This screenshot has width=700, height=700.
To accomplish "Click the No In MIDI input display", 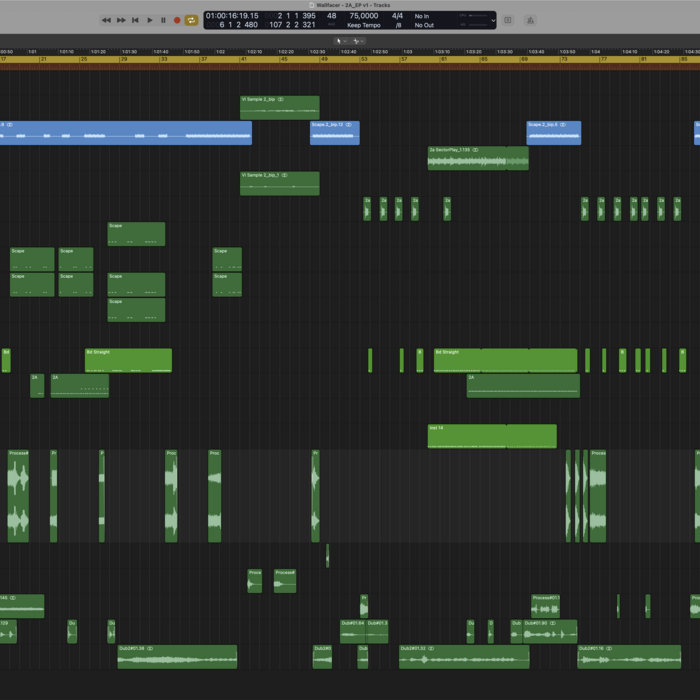I will click(423, 16).
